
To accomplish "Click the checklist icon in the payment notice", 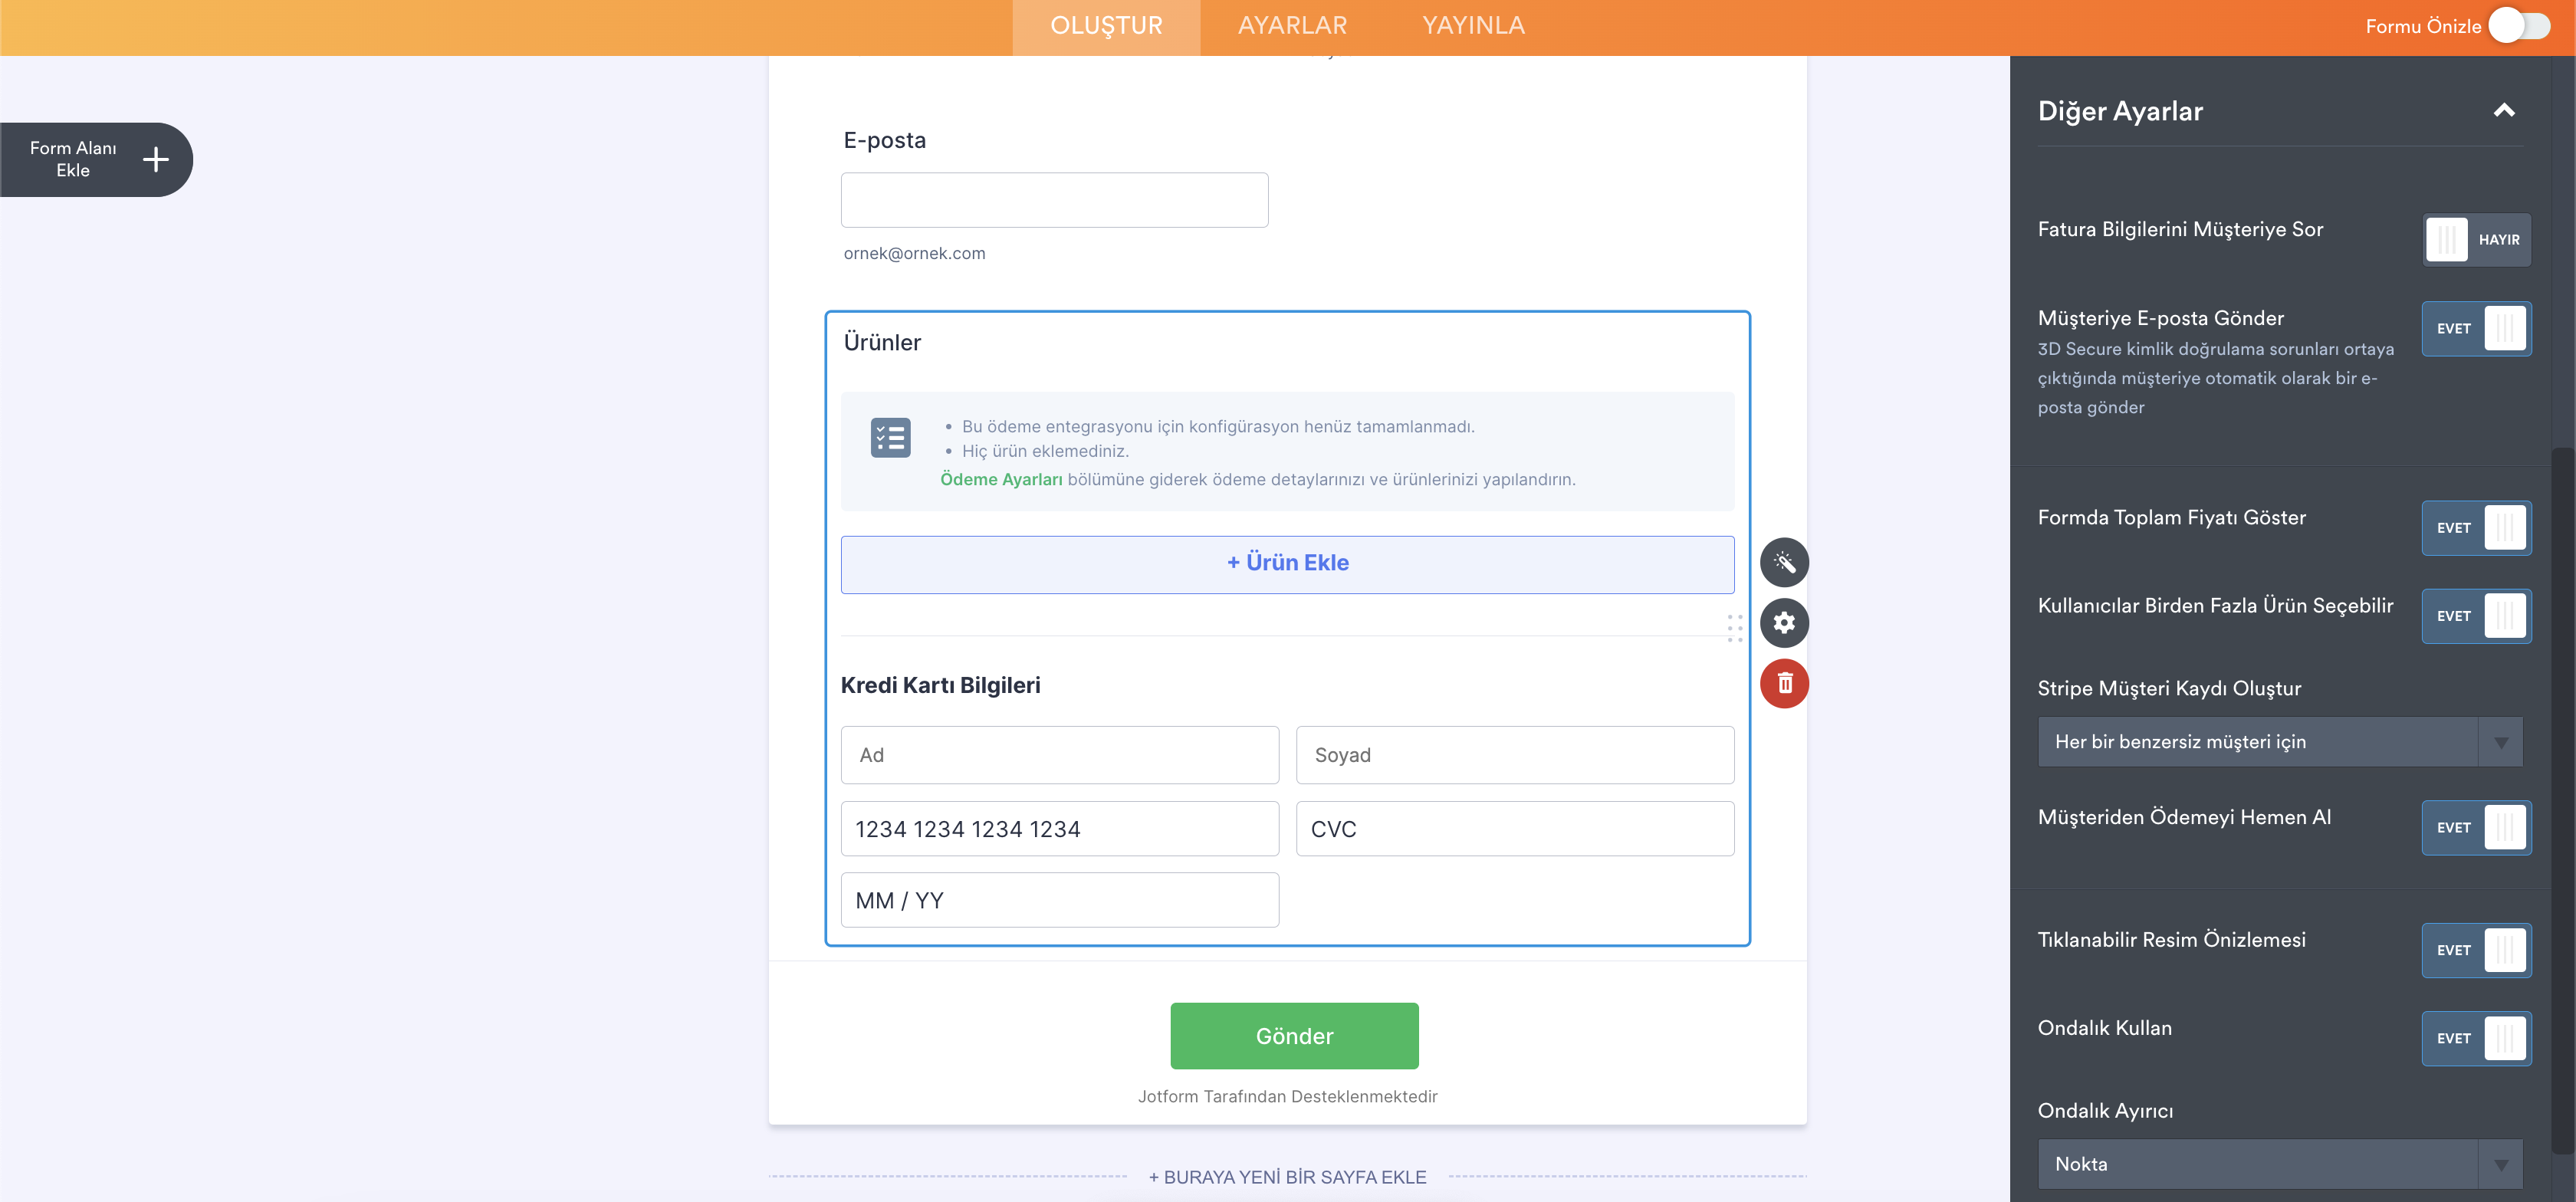I will coord(890,438).
